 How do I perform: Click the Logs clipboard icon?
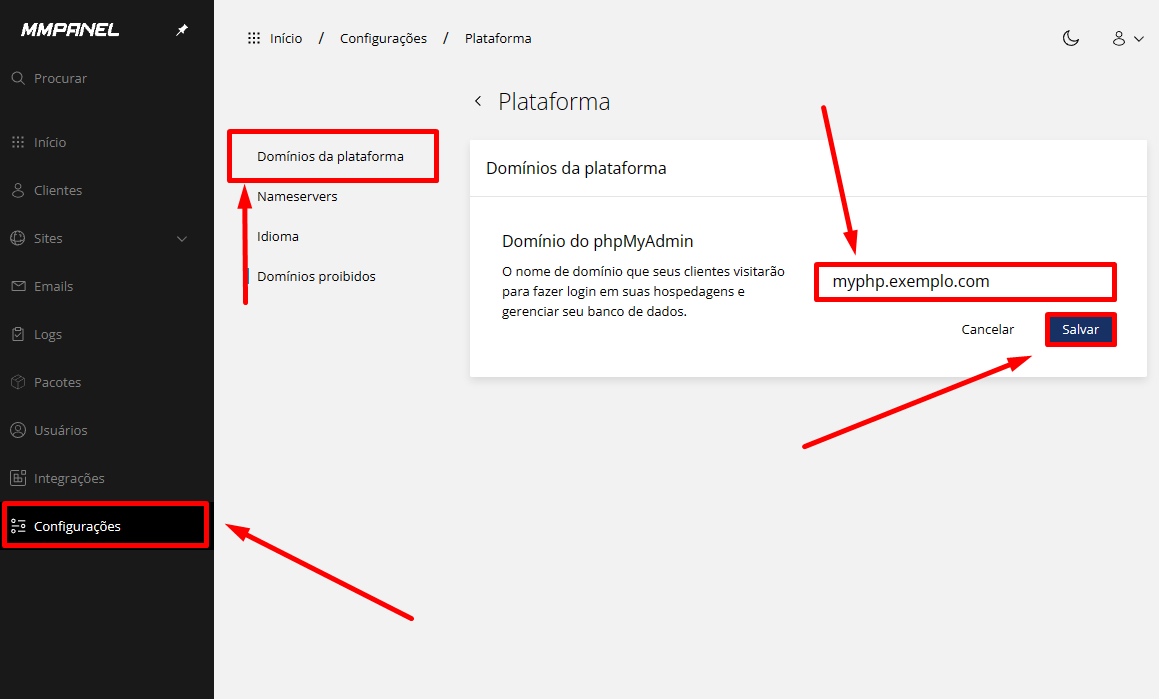click(x=18, y=334)
